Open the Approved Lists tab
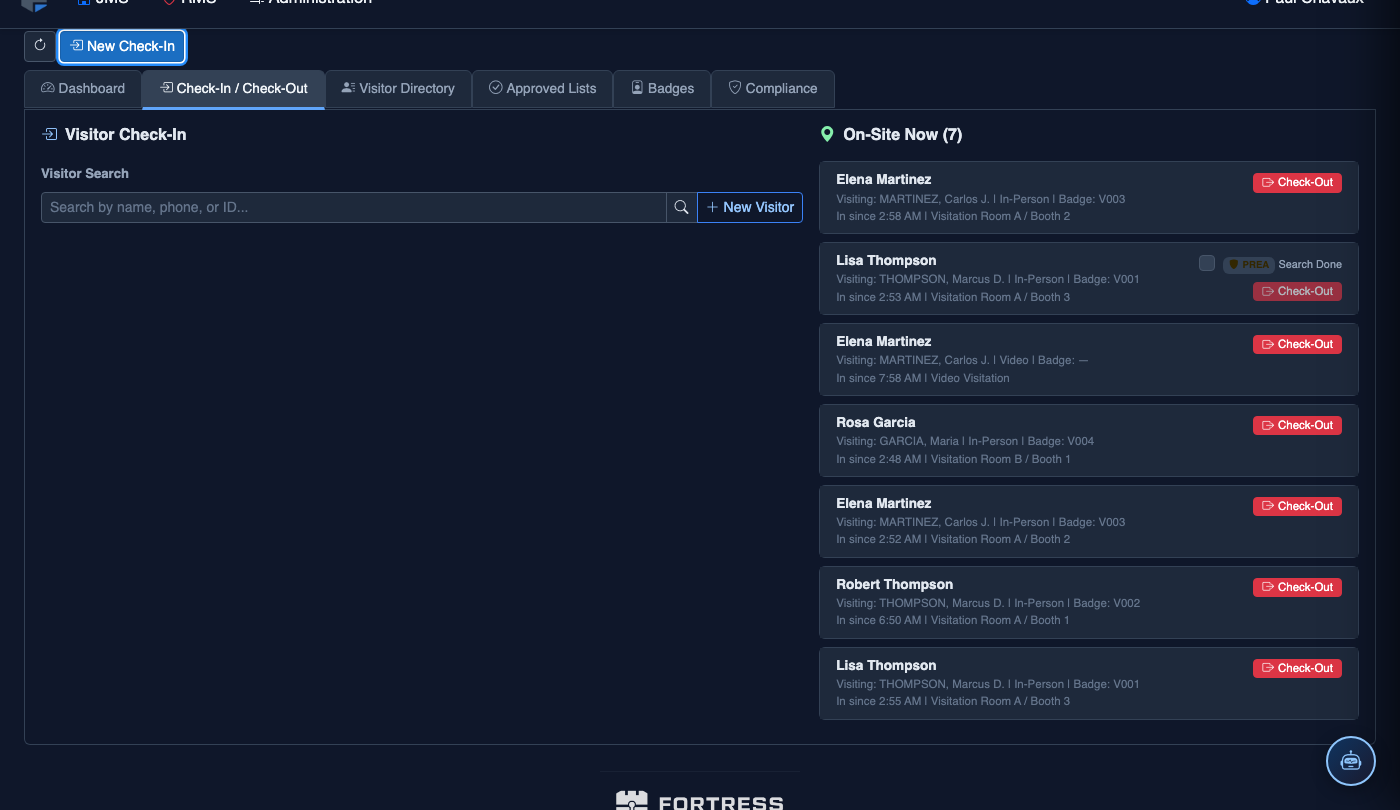 [542, 88]
